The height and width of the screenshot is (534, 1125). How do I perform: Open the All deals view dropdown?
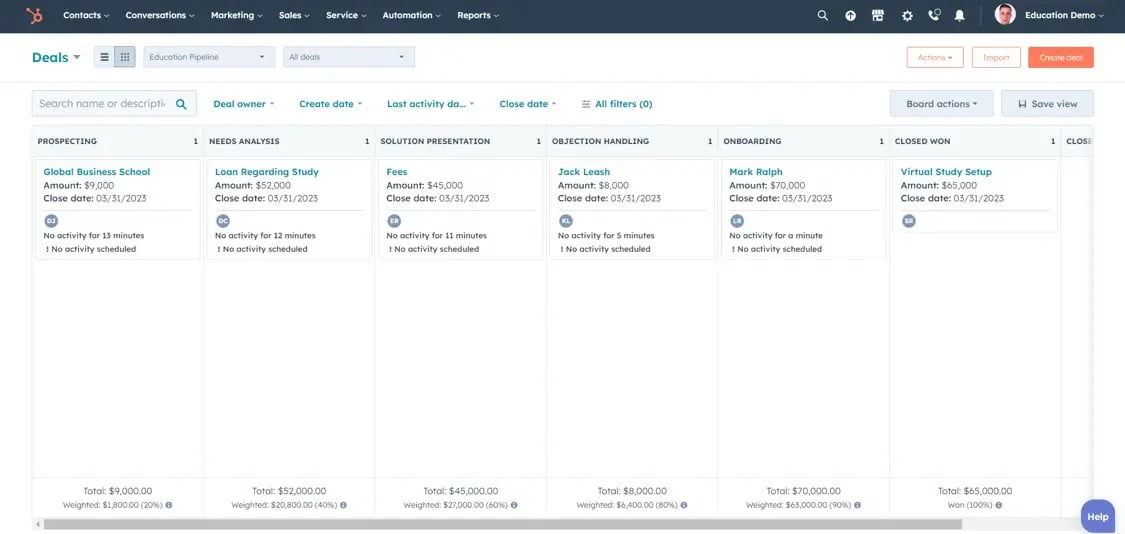(349, 57)
